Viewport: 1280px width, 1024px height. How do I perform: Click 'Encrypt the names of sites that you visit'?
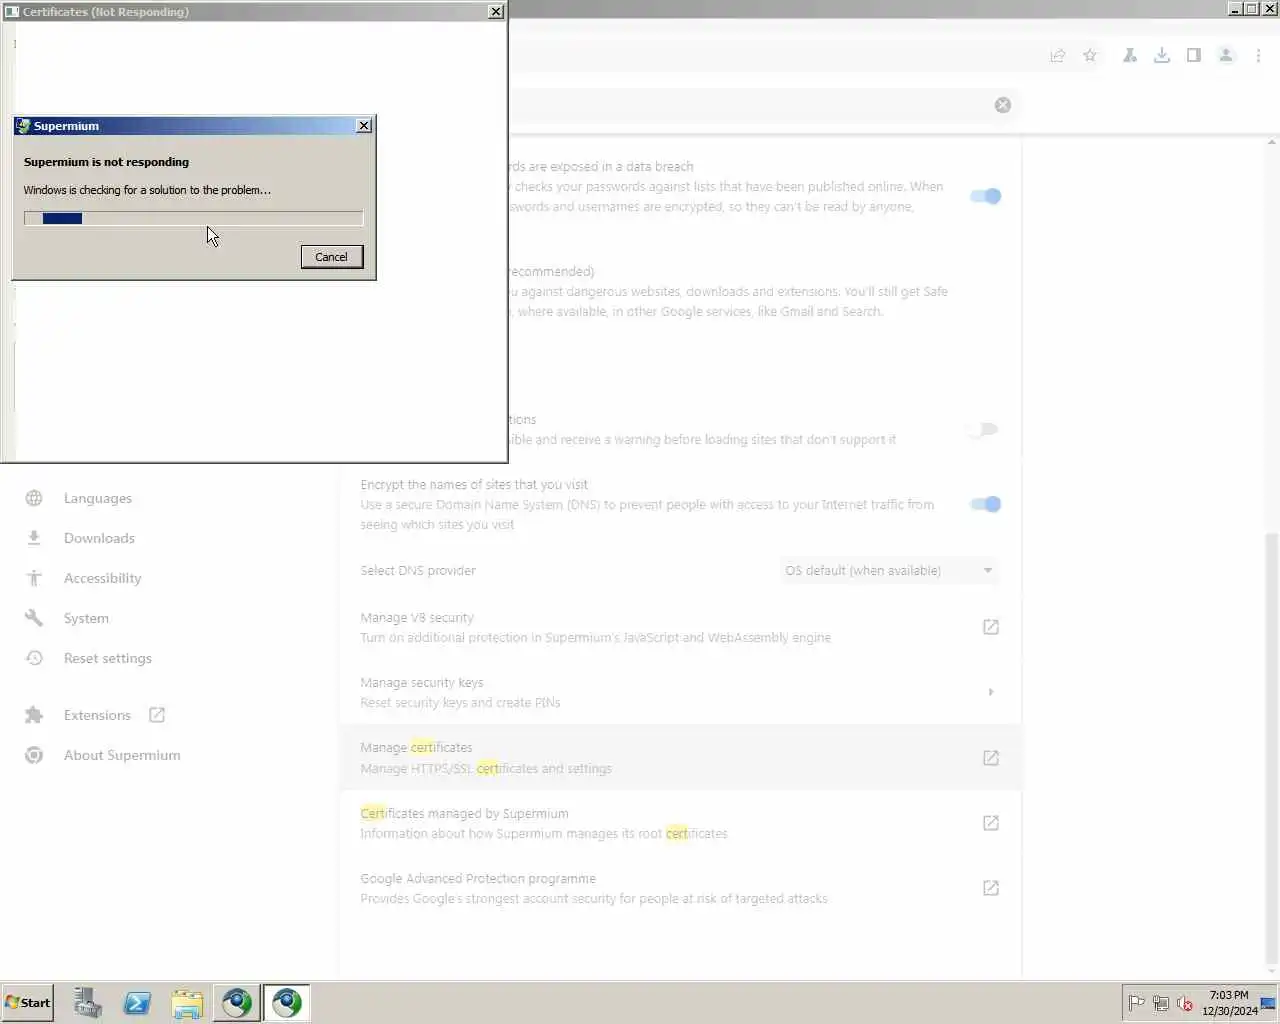coord(474,484)
